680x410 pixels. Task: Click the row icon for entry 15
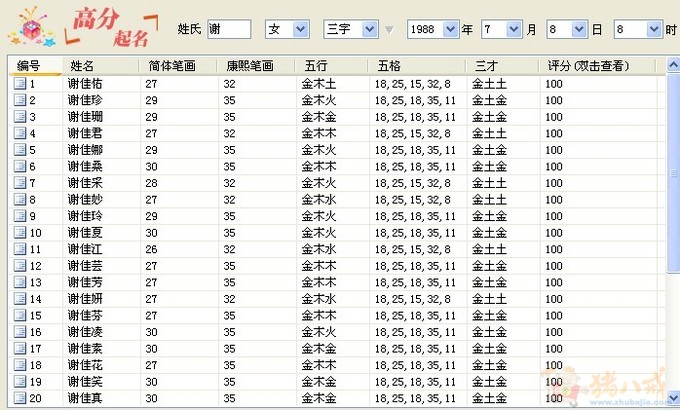[20, 315]
